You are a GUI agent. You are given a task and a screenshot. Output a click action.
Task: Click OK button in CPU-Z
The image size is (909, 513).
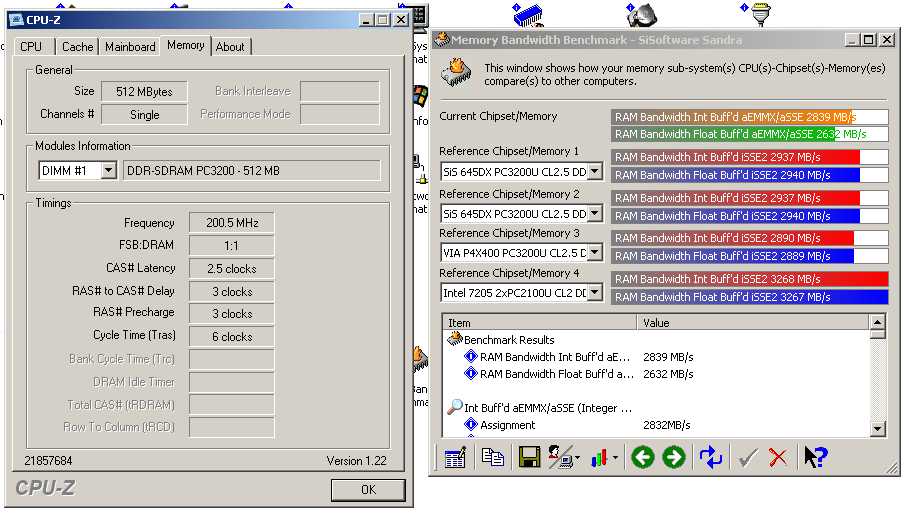368,490
